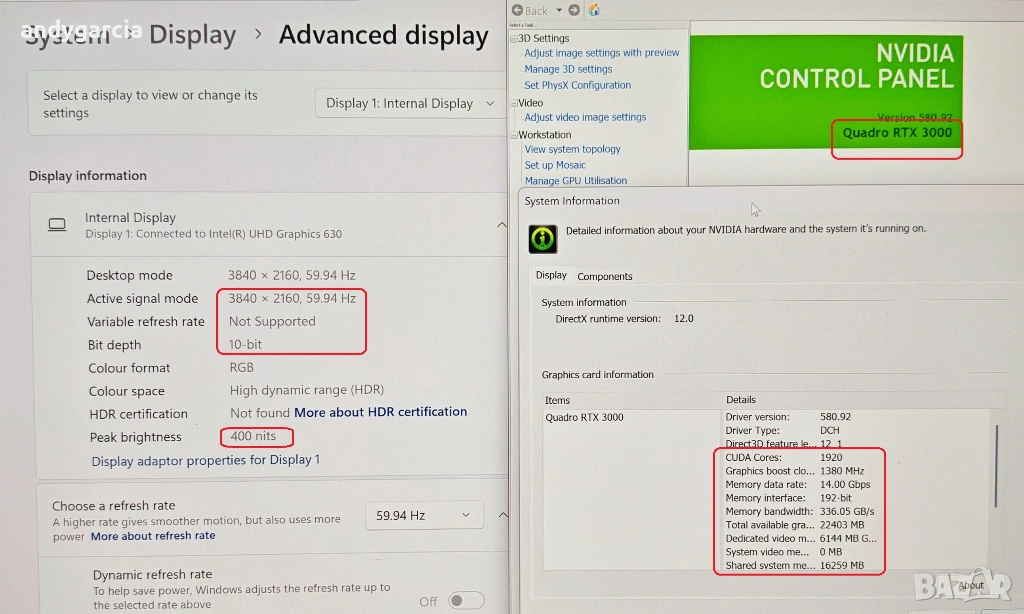Click the Forward arrow in NVIDIA toolbar
This screenshot has height=614, width=1024.
(574, 10)
